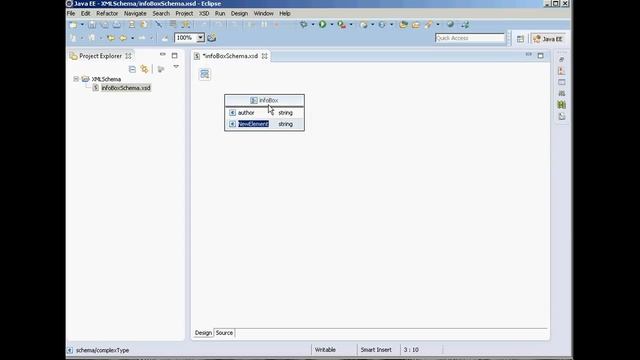
Task: Maximize the editor area
Action: [541, 56]
